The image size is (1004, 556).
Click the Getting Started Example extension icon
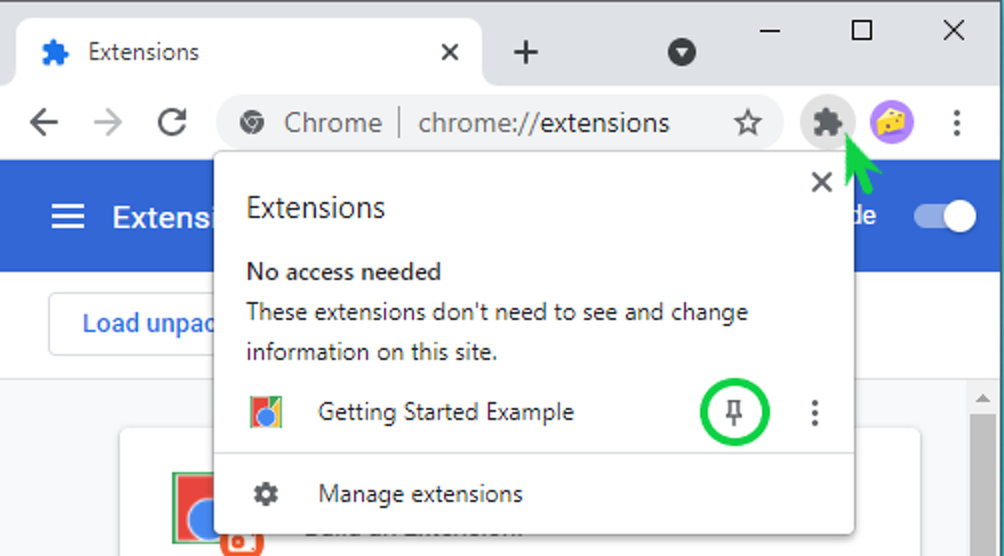point(266,412)
